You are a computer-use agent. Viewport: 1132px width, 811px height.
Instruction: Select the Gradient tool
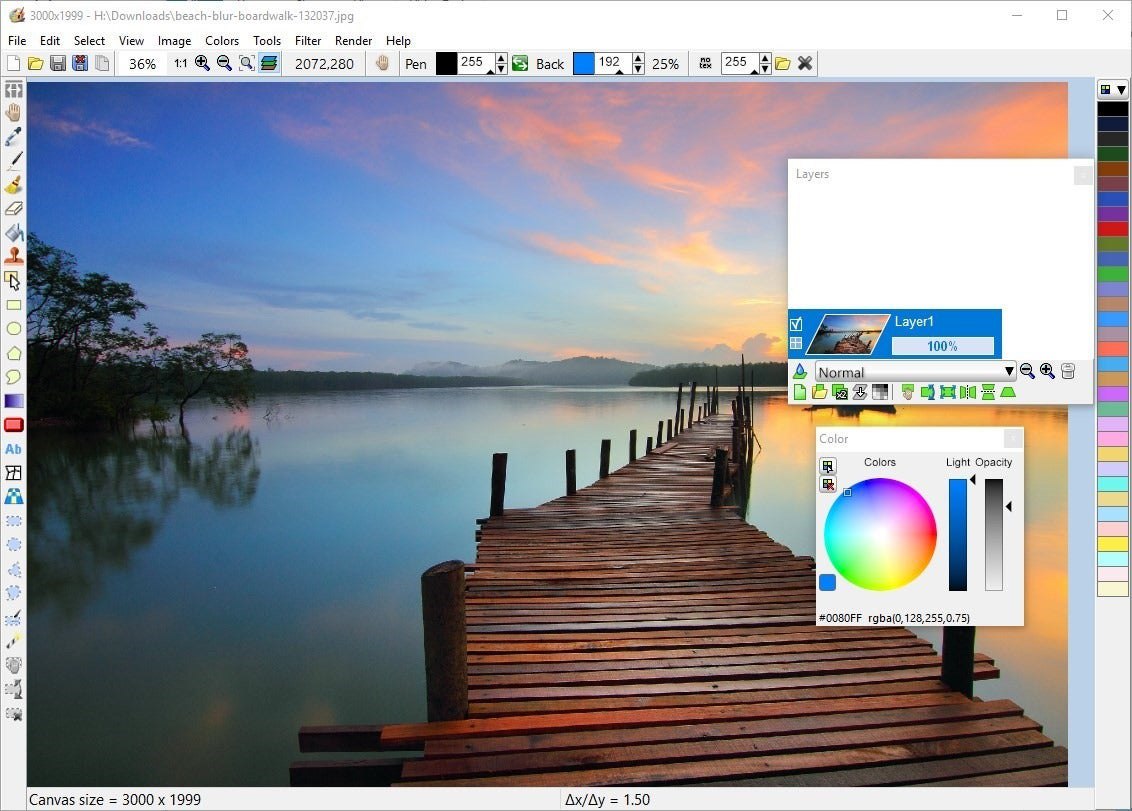[x=14, y=401]
